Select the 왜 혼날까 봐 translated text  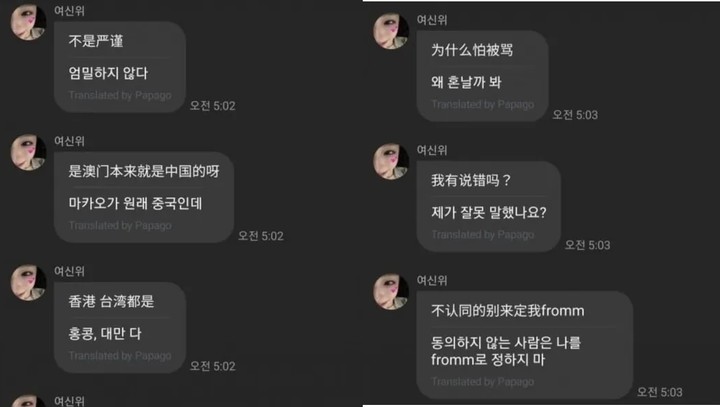(x=466, y=82)
